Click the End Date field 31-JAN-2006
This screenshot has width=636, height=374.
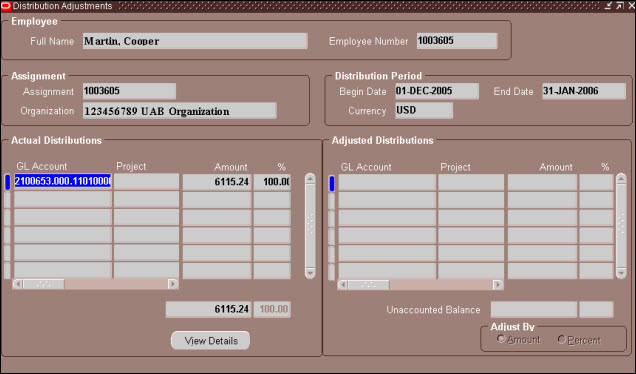tap(584, 91)
